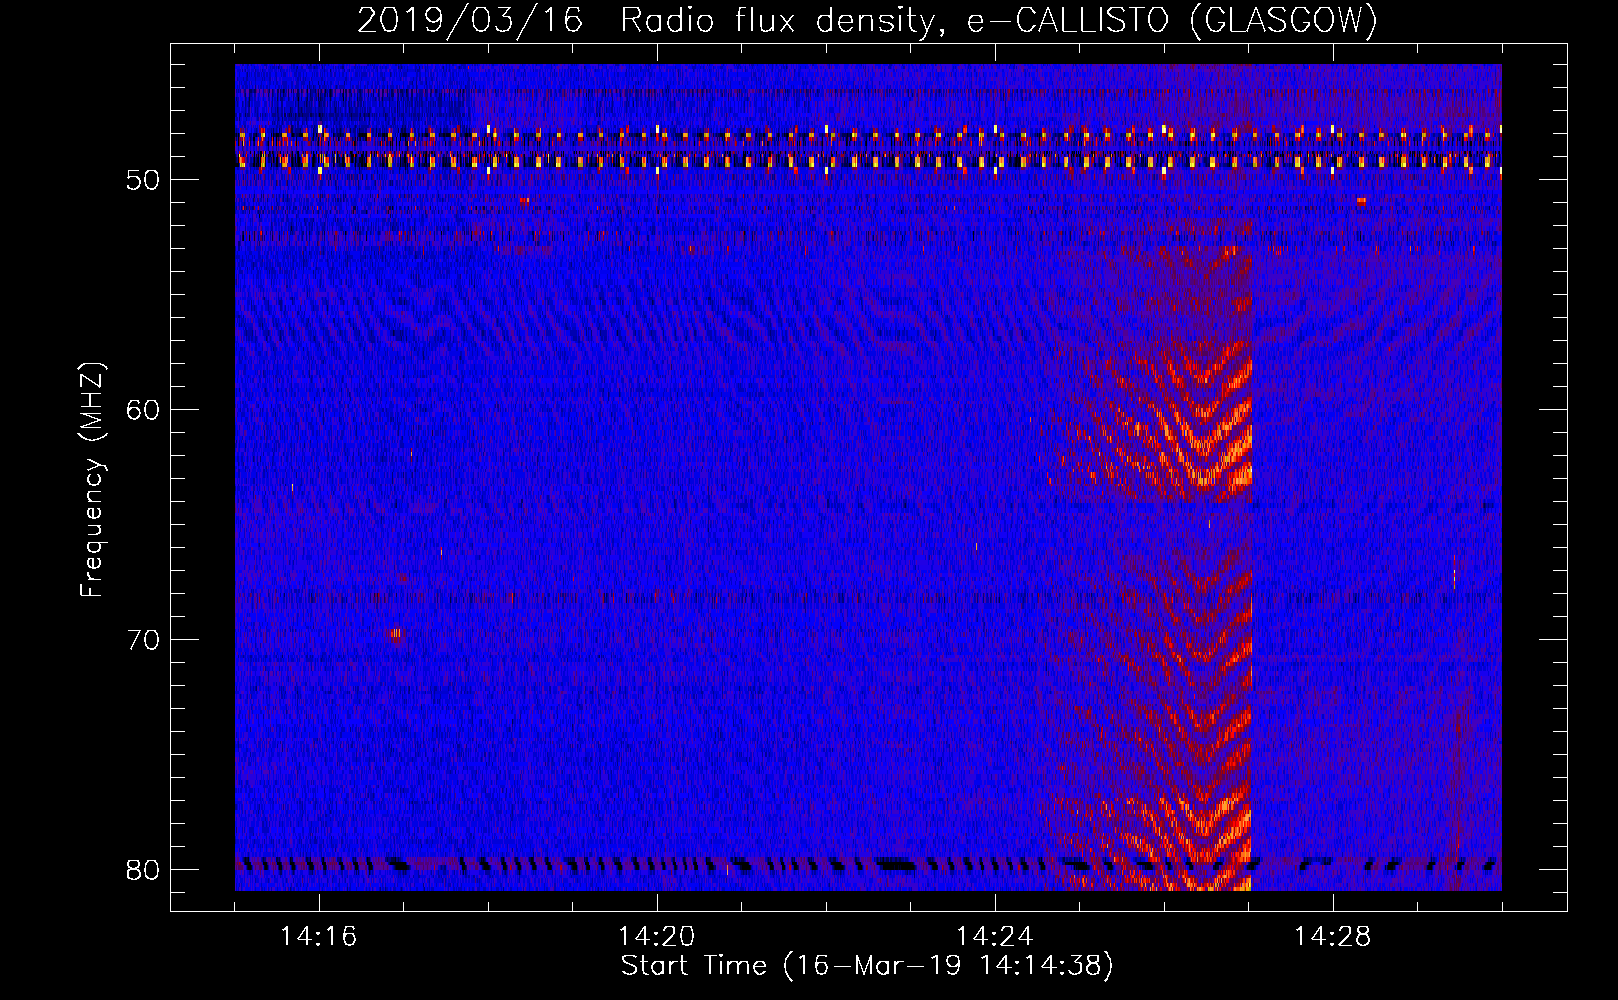
Task: Click the 14:20 time tick label
Action: 656,937
